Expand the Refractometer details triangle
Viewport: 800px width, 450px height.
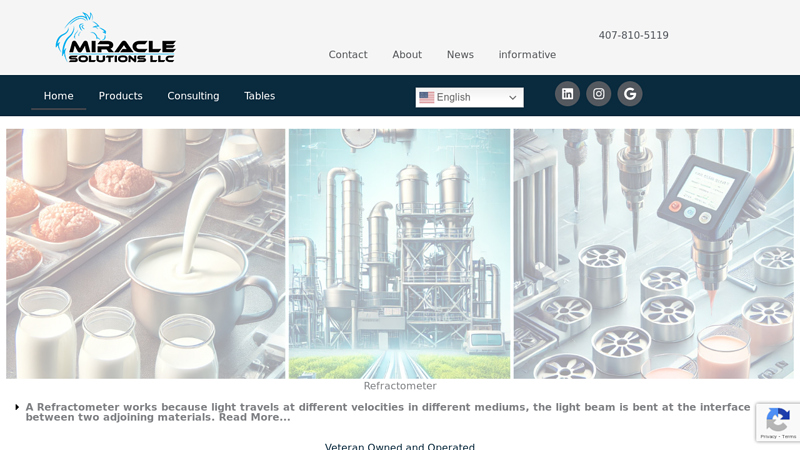17,407
